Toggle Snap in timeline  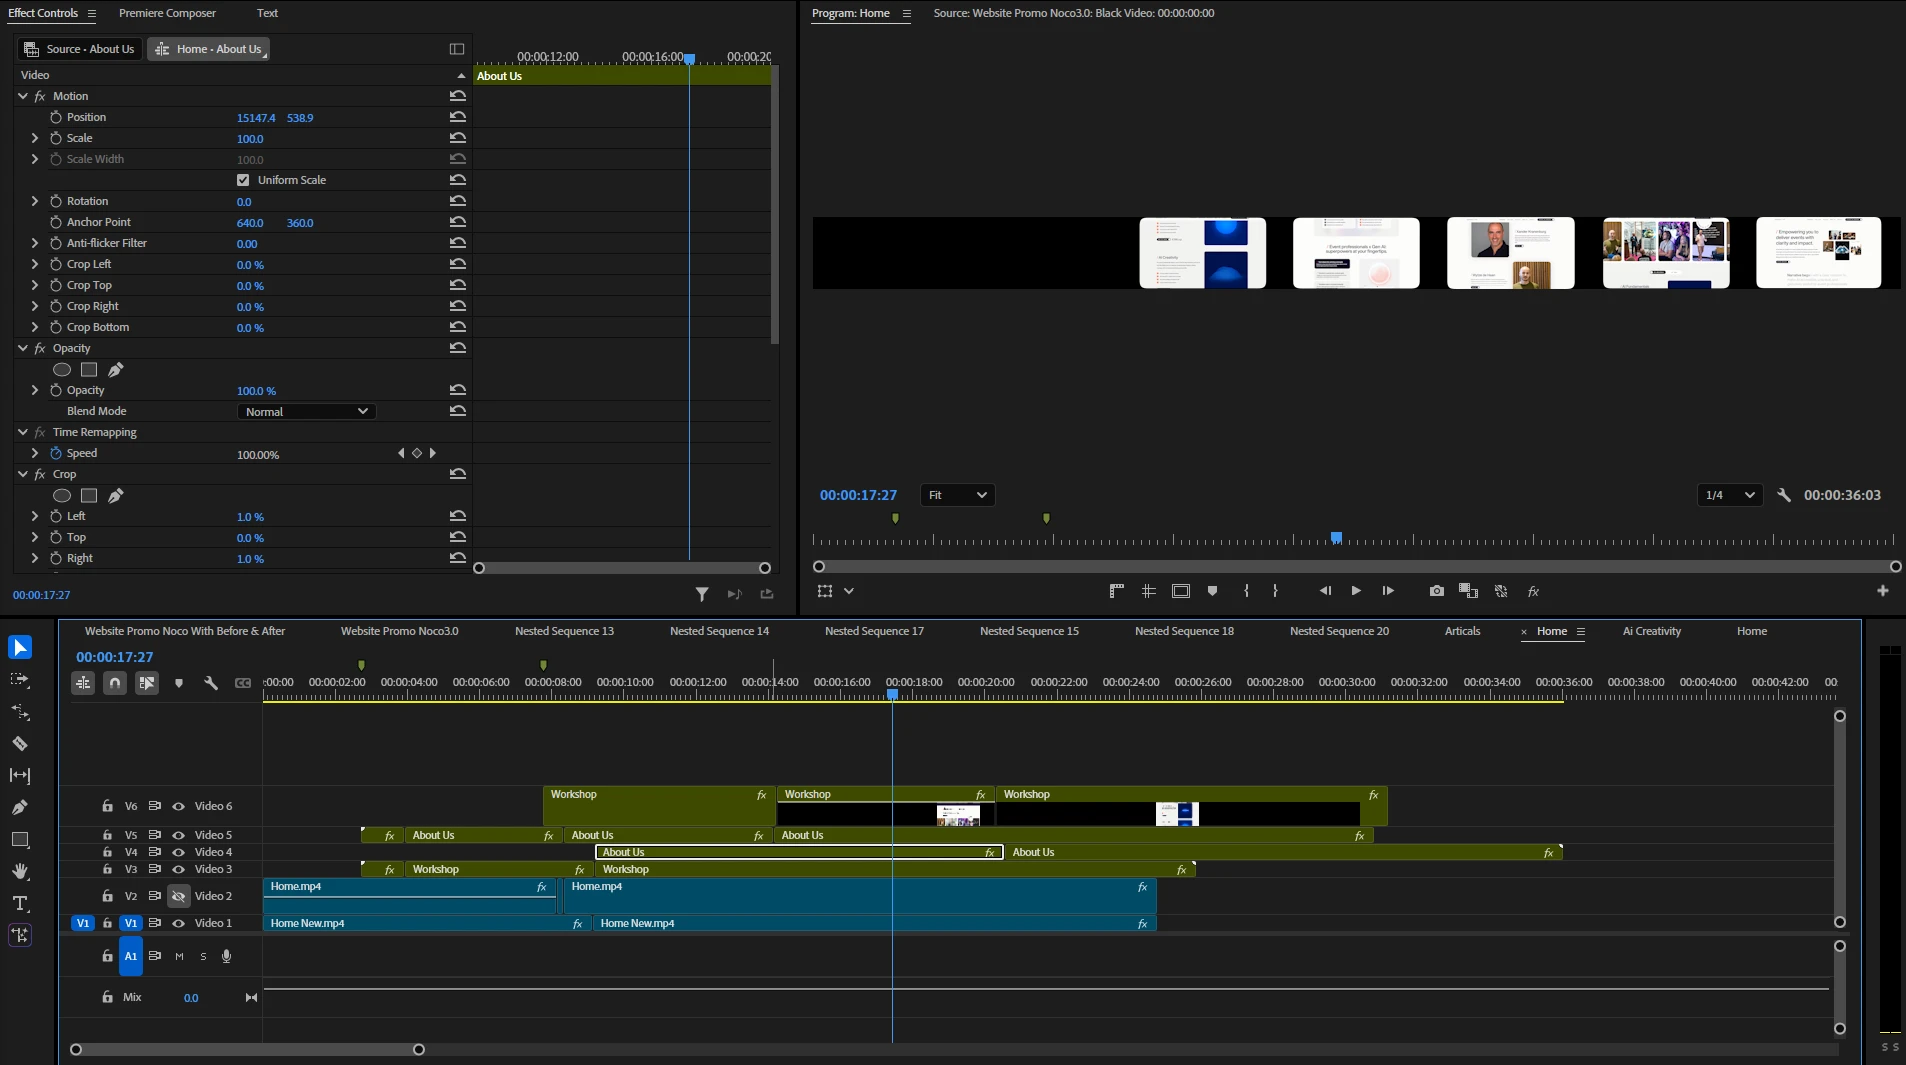115,683
